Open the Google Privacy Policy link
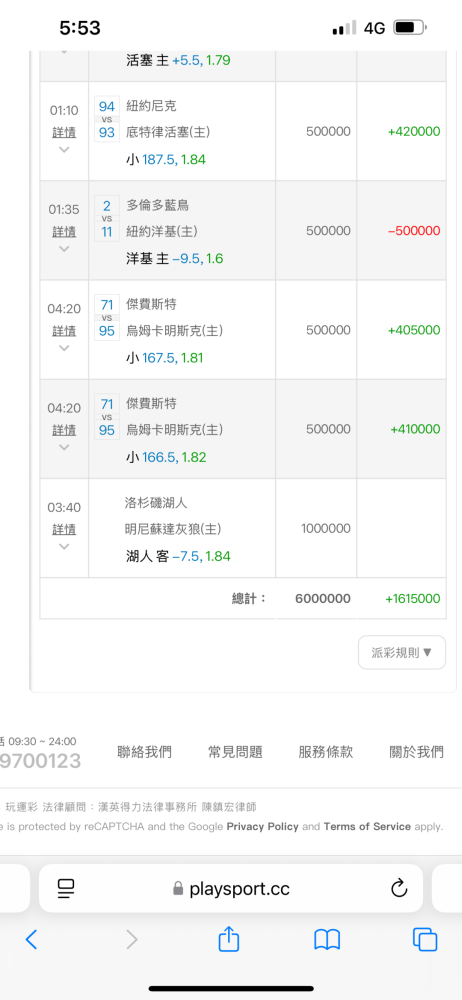462x1000 pixels. point(262,827)
